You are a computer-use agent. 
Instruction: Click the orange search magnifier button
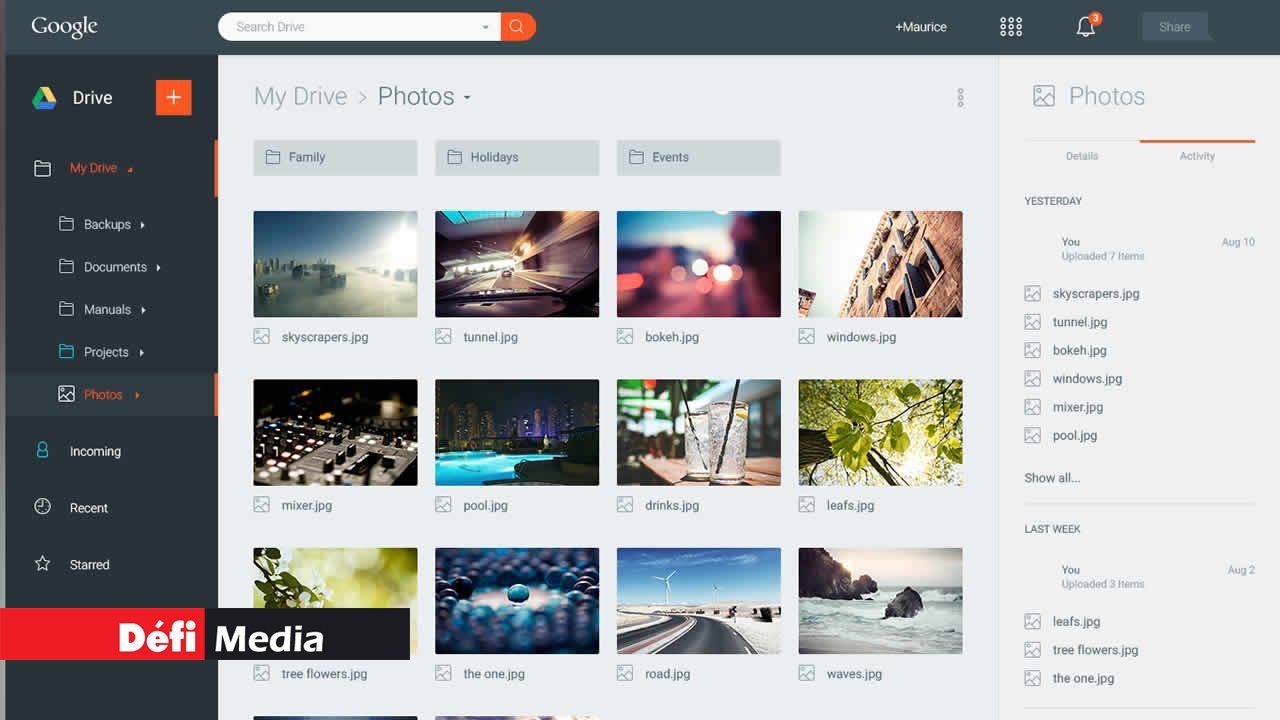tap(517, 27)
